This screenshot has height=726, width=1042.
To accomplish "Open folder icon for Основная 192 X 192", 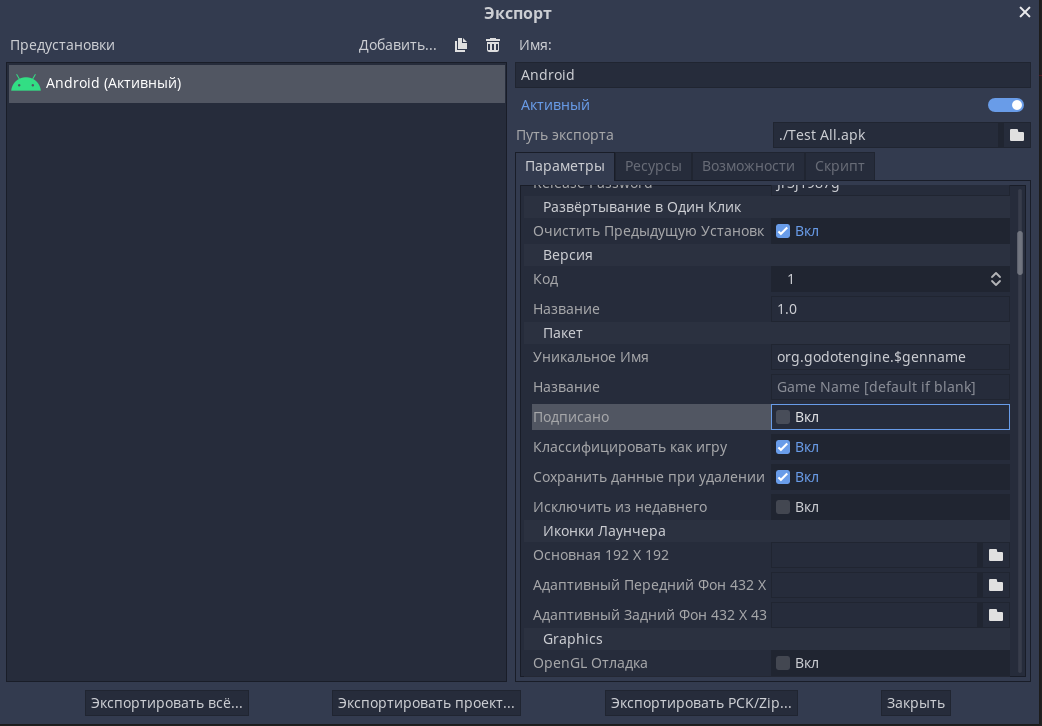I will click(995, 555).
